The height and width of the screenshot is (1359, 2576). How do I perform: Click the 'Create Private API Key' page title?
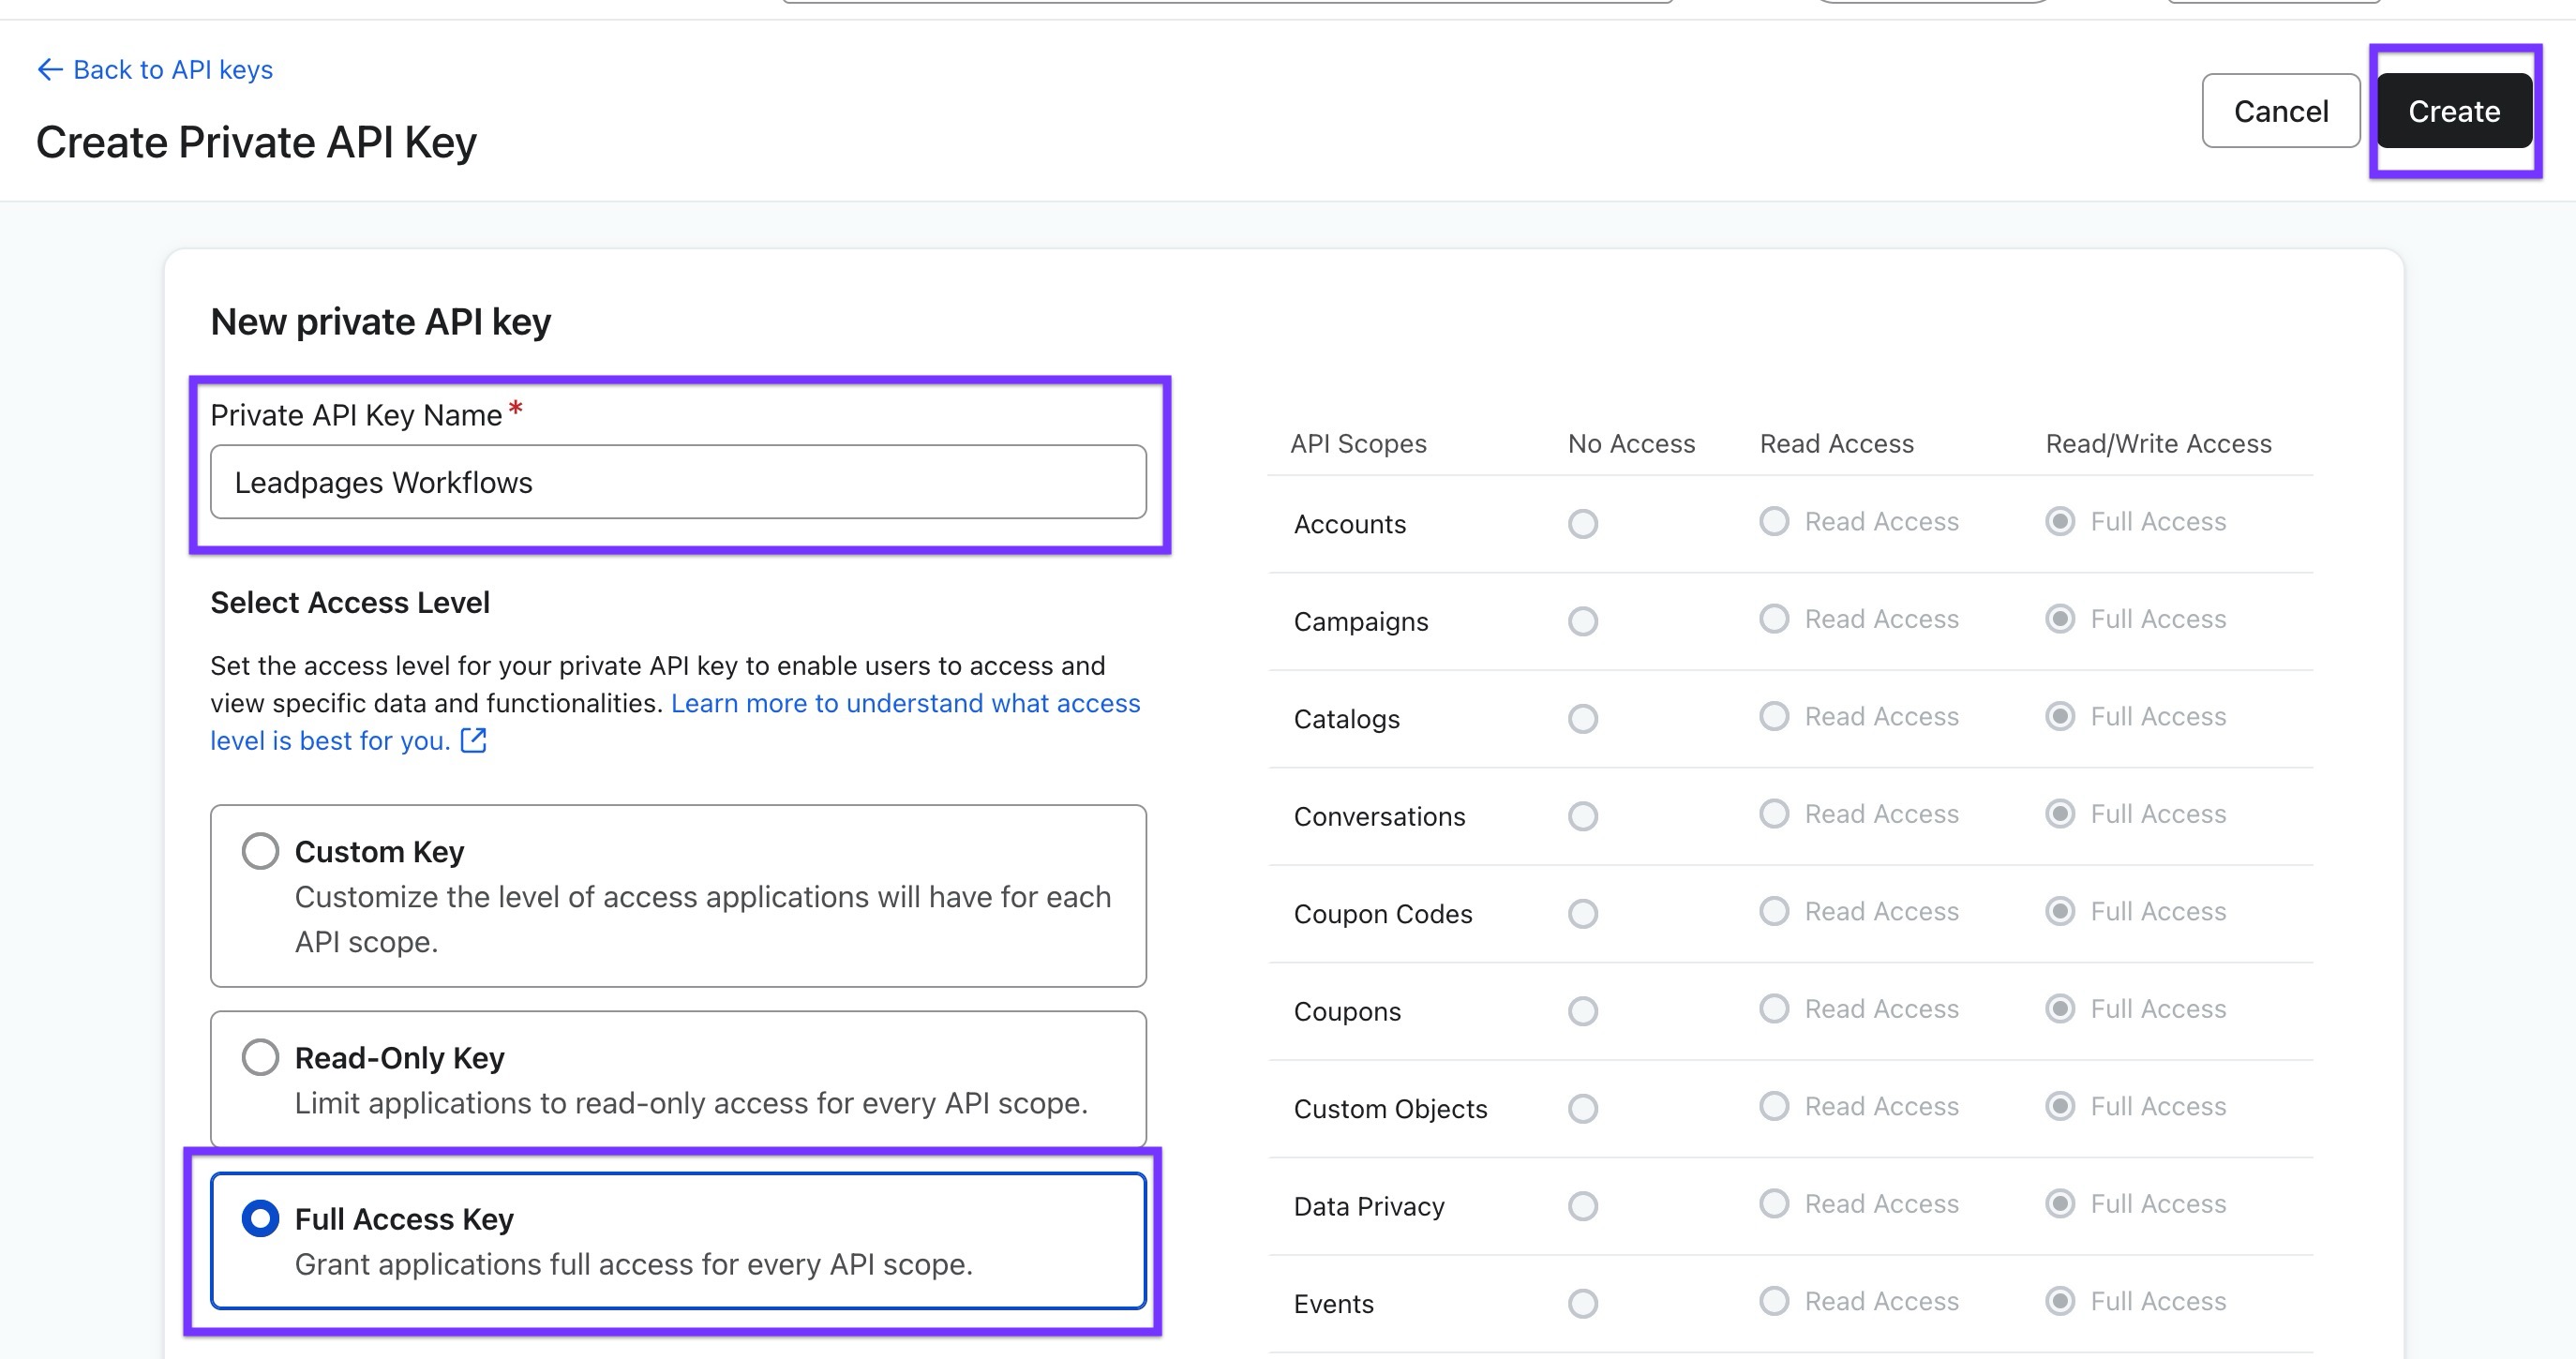point(256,142)
